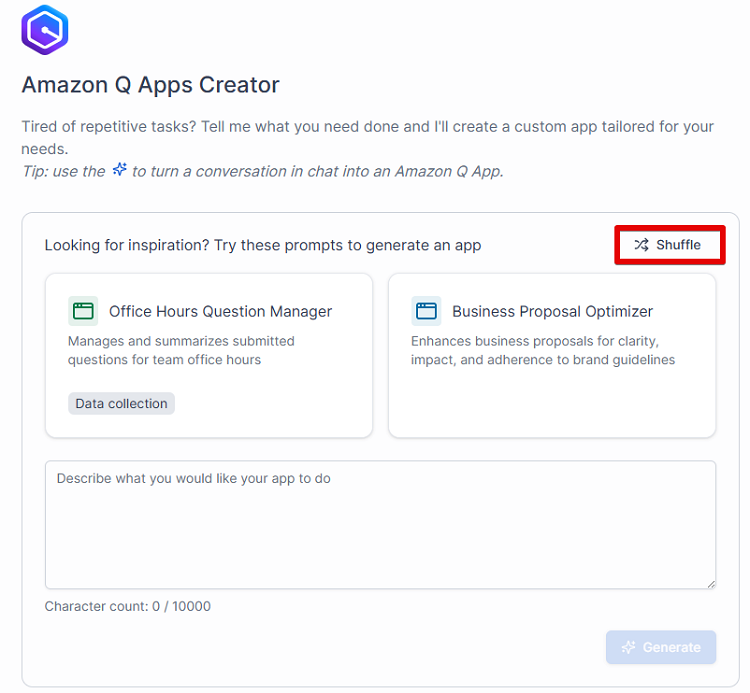Click the Amazon Q hexagon logo
The image size is (750, 693).
[45, 30]
